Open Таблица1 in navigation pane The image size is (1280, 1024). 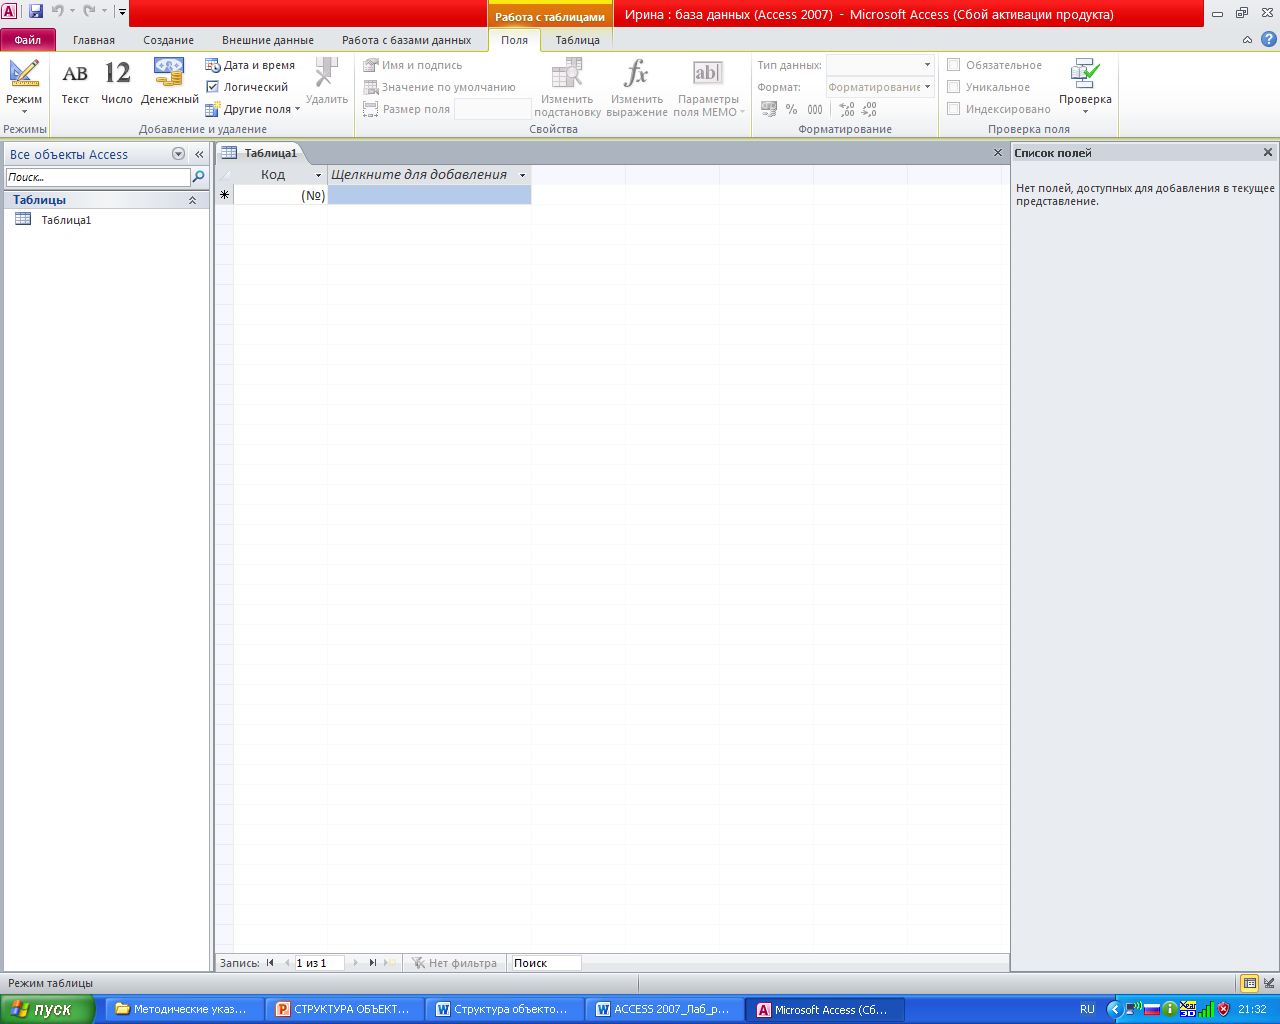[66, 220]
